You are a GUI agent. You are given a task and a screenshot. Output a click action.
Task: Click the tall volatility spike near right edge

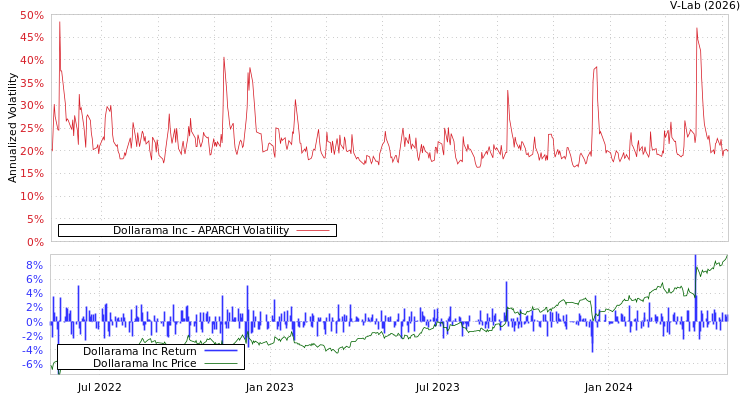point(697,29)
